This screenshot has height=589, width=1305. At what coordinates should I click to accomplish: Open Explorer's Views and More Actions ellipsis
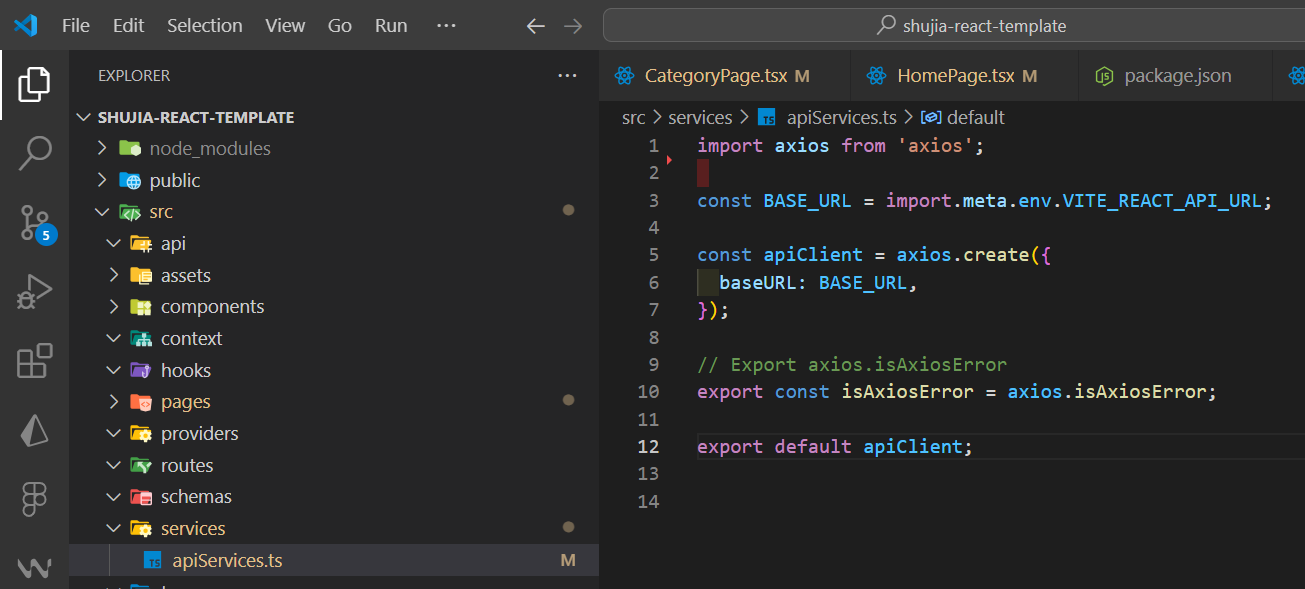coord(567,75)
